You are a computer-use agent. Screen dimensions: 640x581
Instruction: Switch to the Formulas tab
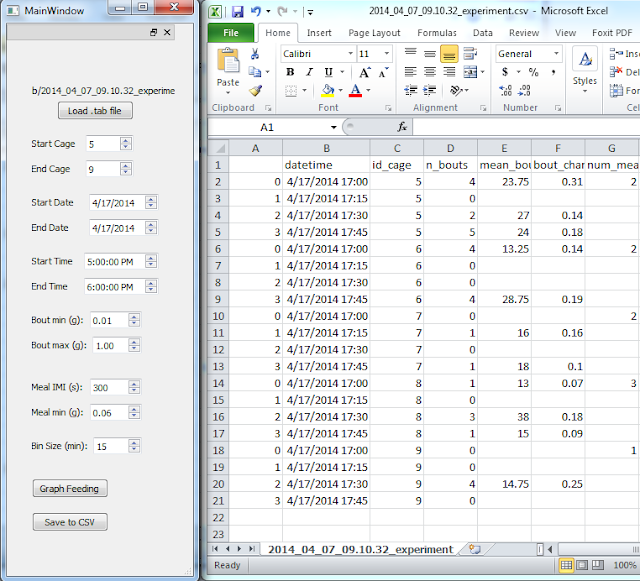point(437,33)
